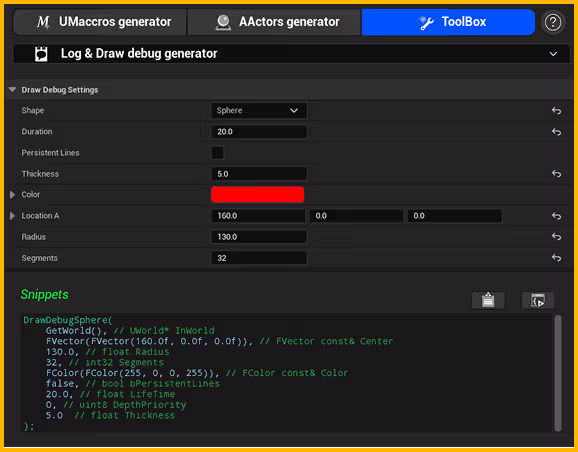
Task: Click the ToolBox wrench icon
Action: (426, 22)
